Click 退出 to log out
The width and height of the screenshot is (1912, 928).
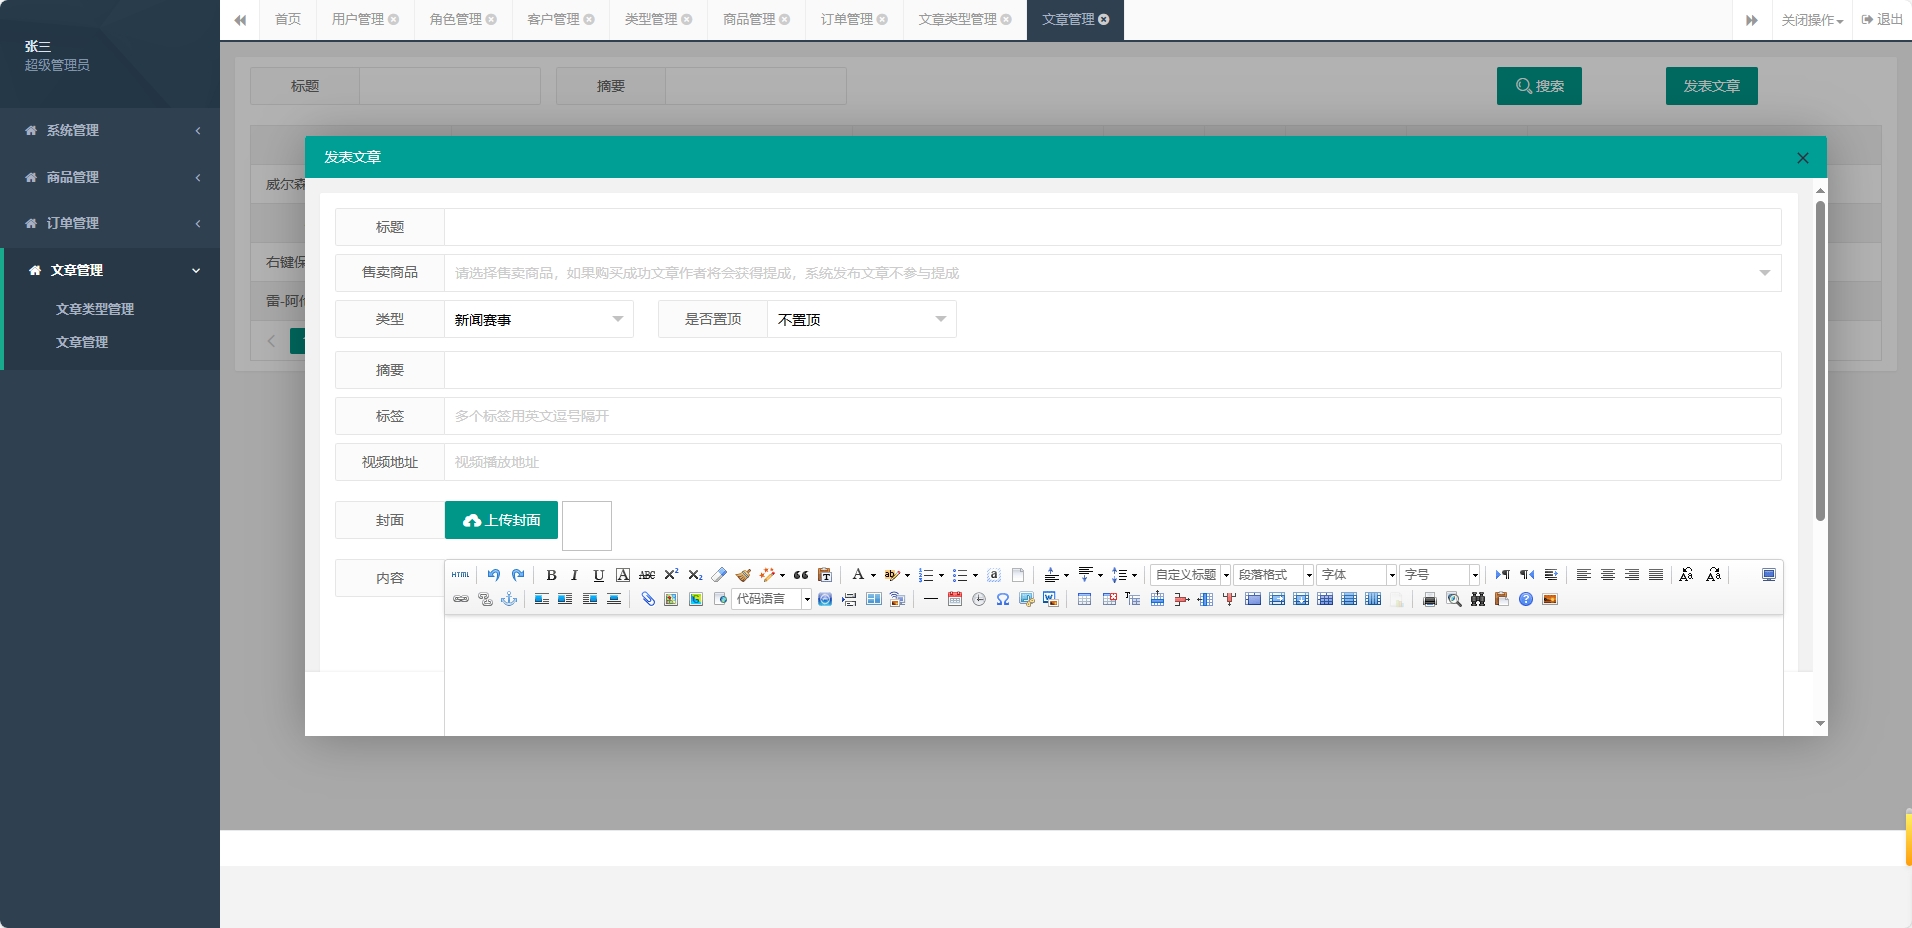(x=1882, y=20)
